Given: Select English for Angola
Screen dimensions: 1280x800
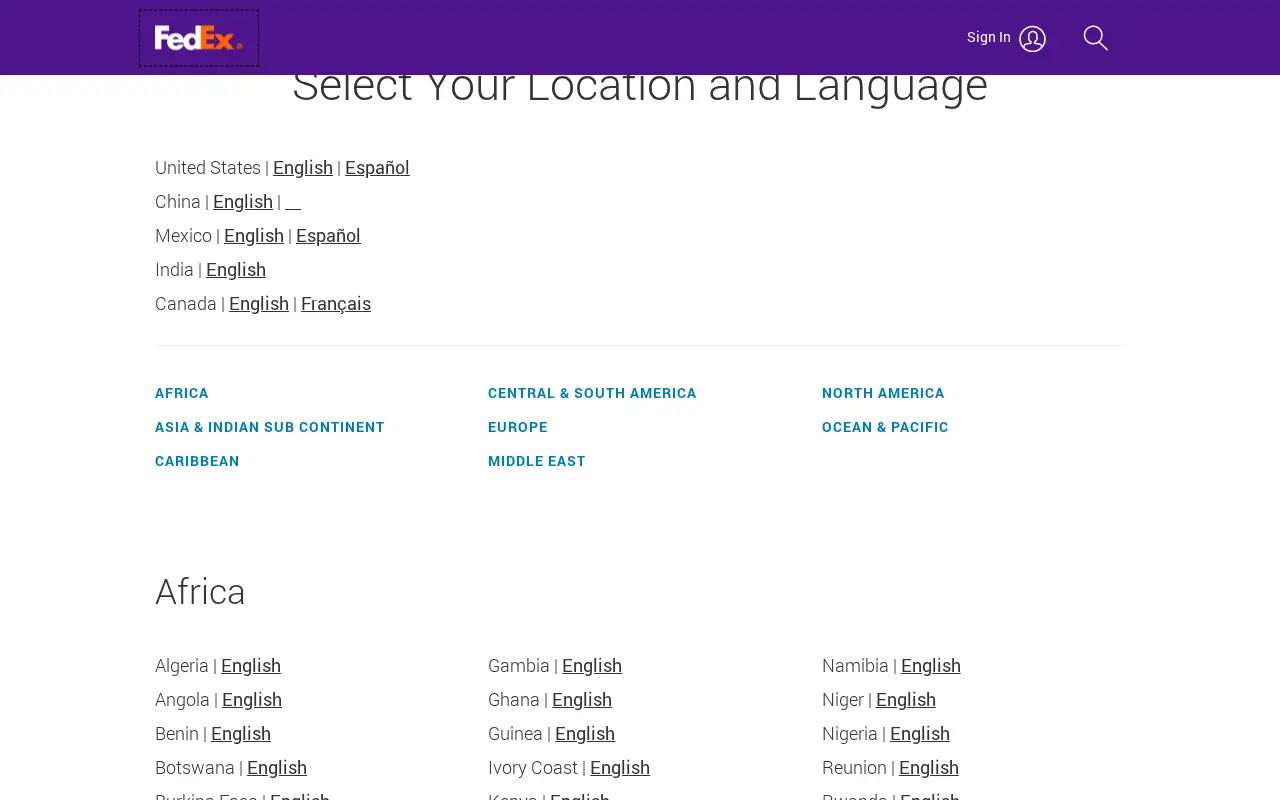Looking at the screenshot, I should click(252, 700).
